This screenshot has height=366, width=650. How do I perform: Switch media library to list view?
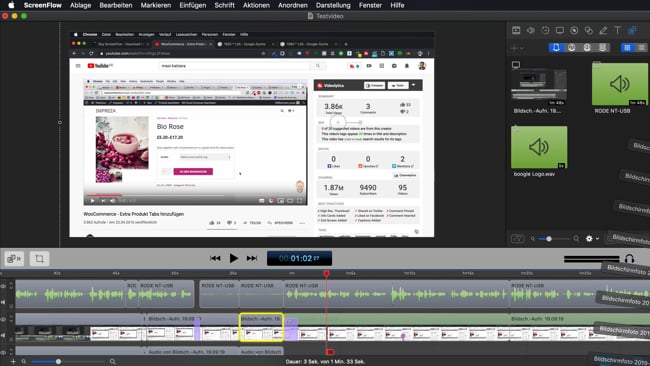click(641, 48)
